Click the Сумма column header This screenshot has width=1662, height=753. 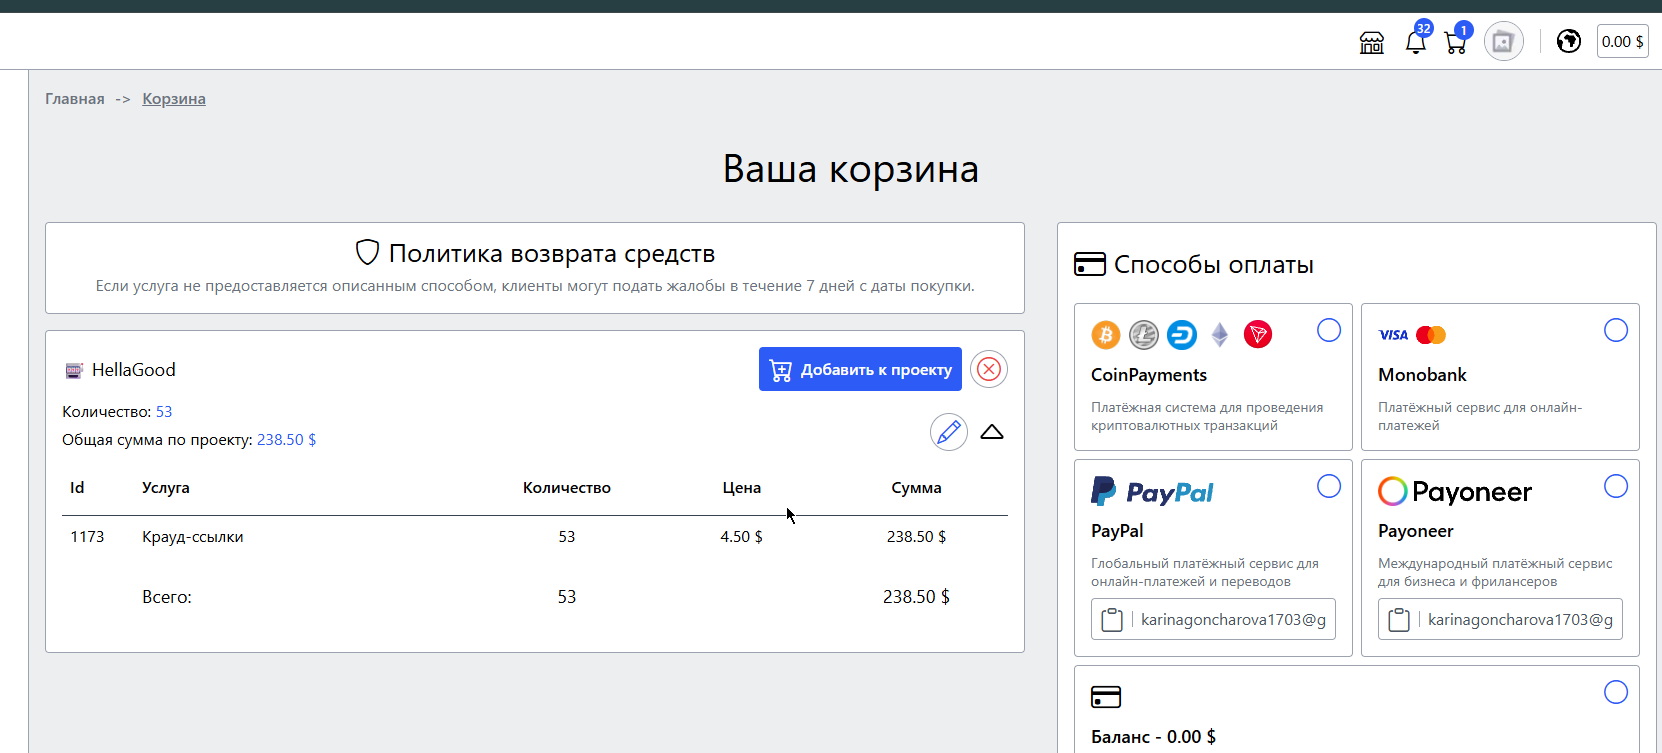click(916, 488)
